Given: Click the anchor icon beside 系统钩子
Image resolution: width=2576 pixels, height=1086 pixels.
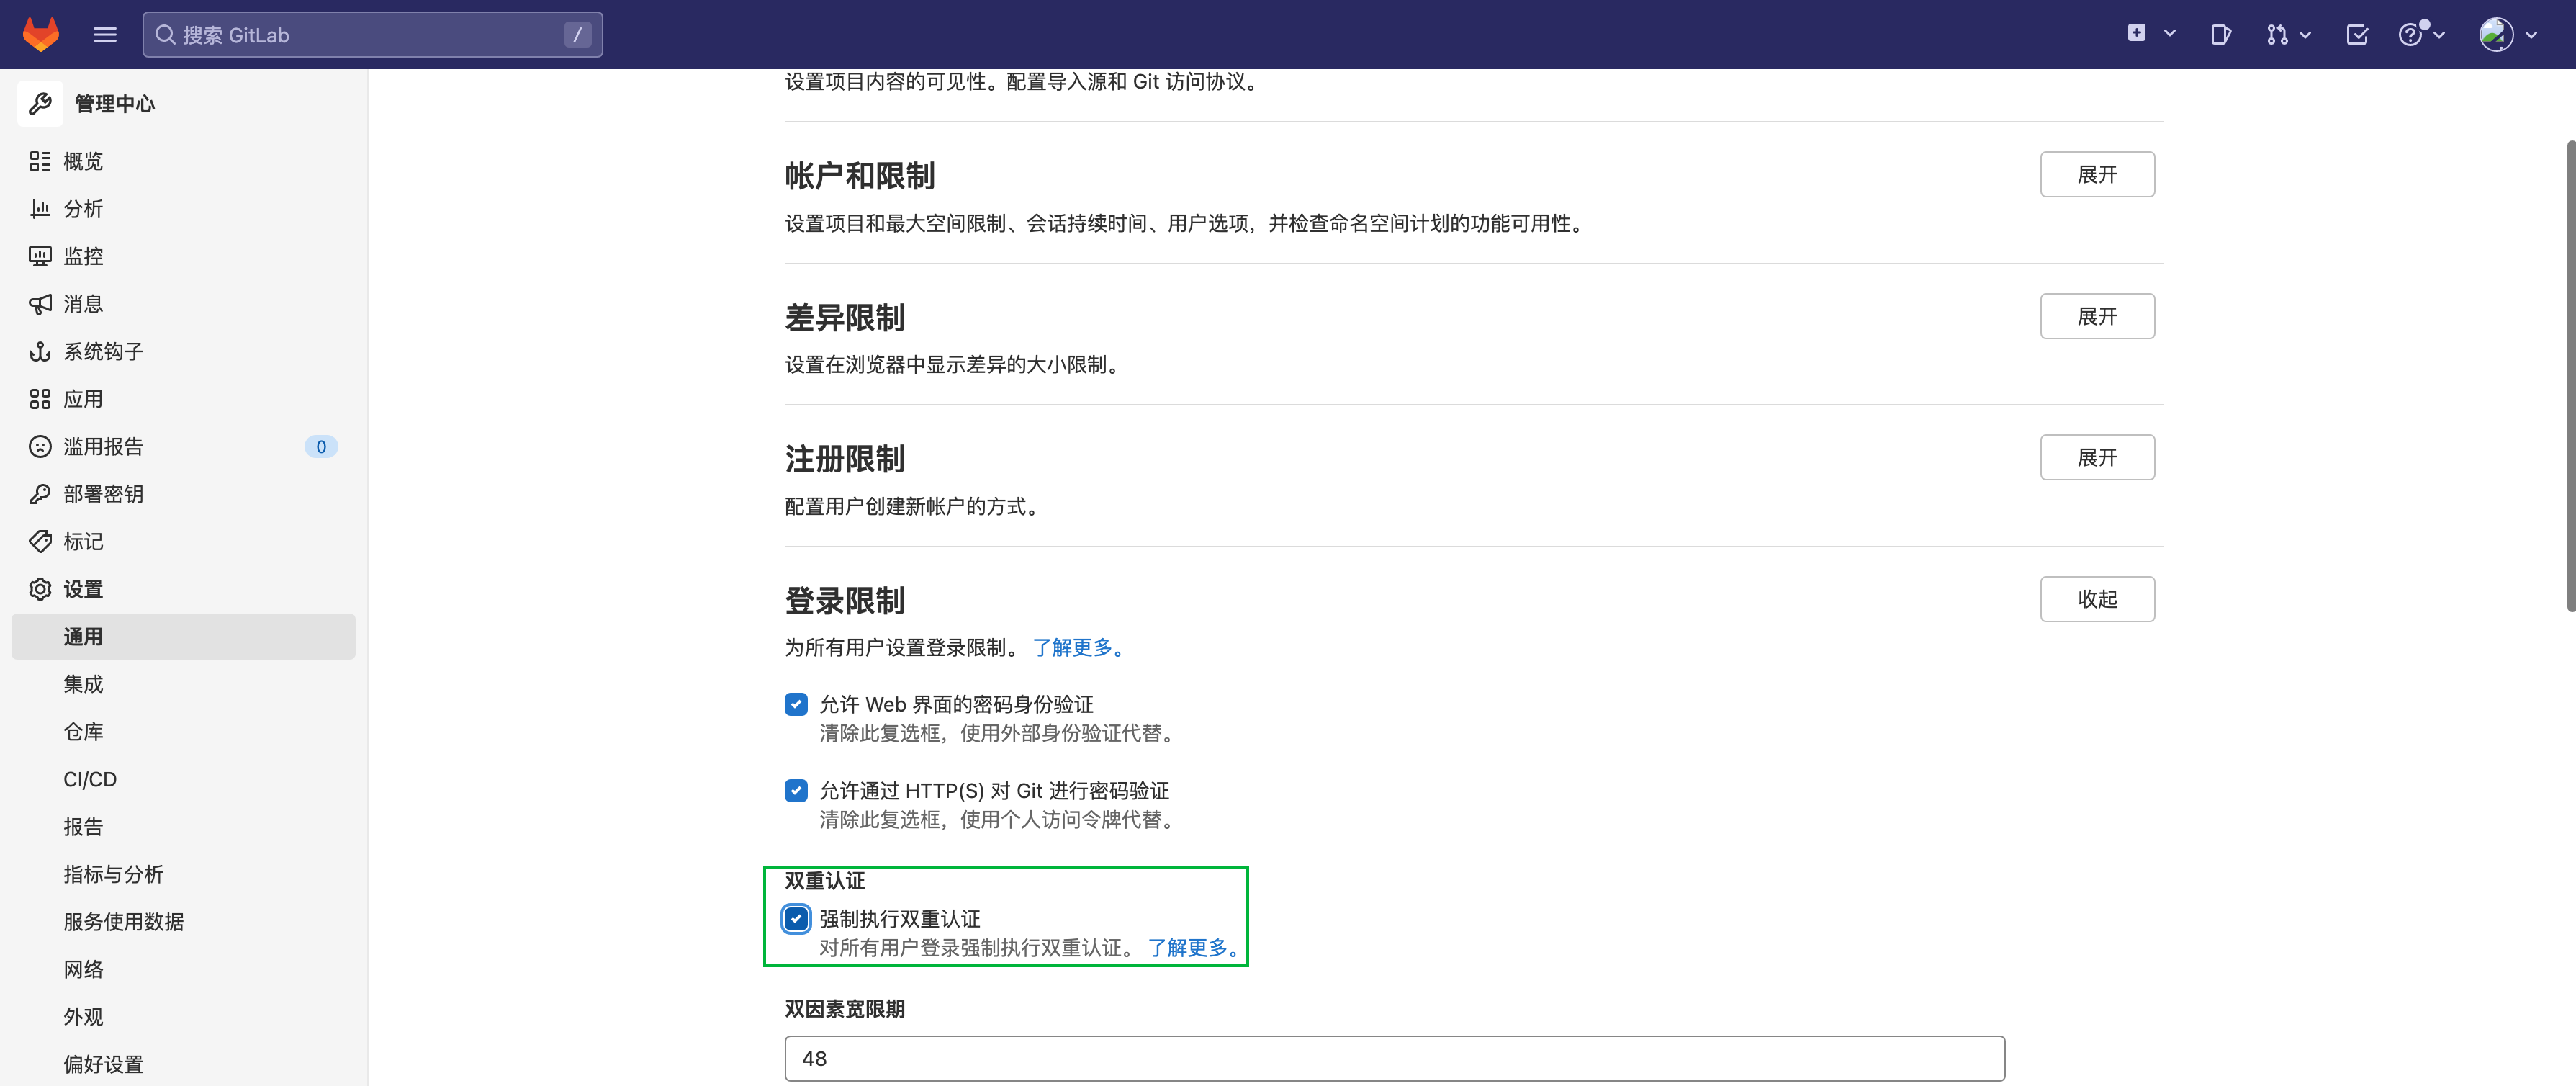Looking at the screenshot, I should tap(40, 351).
